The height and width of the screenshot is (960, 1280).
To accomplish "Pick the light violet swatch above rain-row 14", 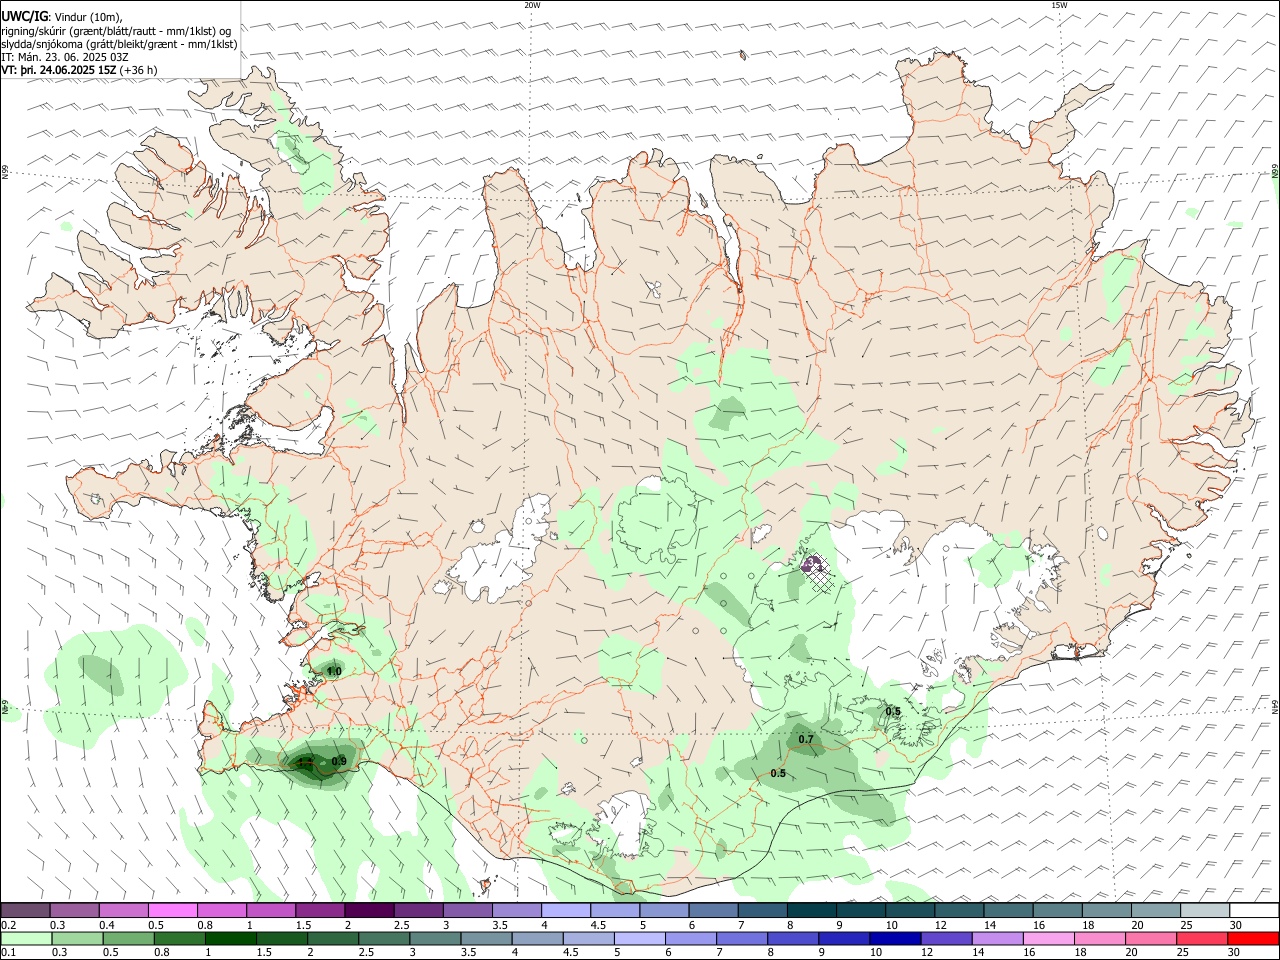I will (997, 938).
